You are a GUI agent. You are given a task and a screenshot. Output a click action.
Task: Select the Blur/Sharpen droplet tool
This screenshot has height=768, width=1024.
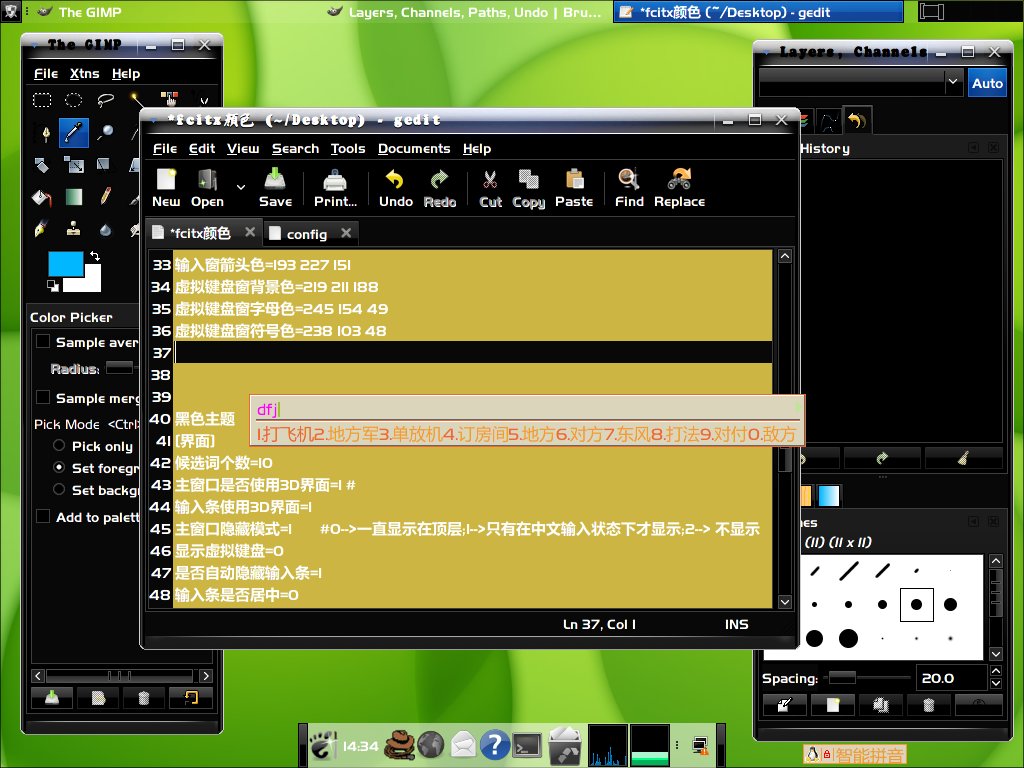click(105, 229)
